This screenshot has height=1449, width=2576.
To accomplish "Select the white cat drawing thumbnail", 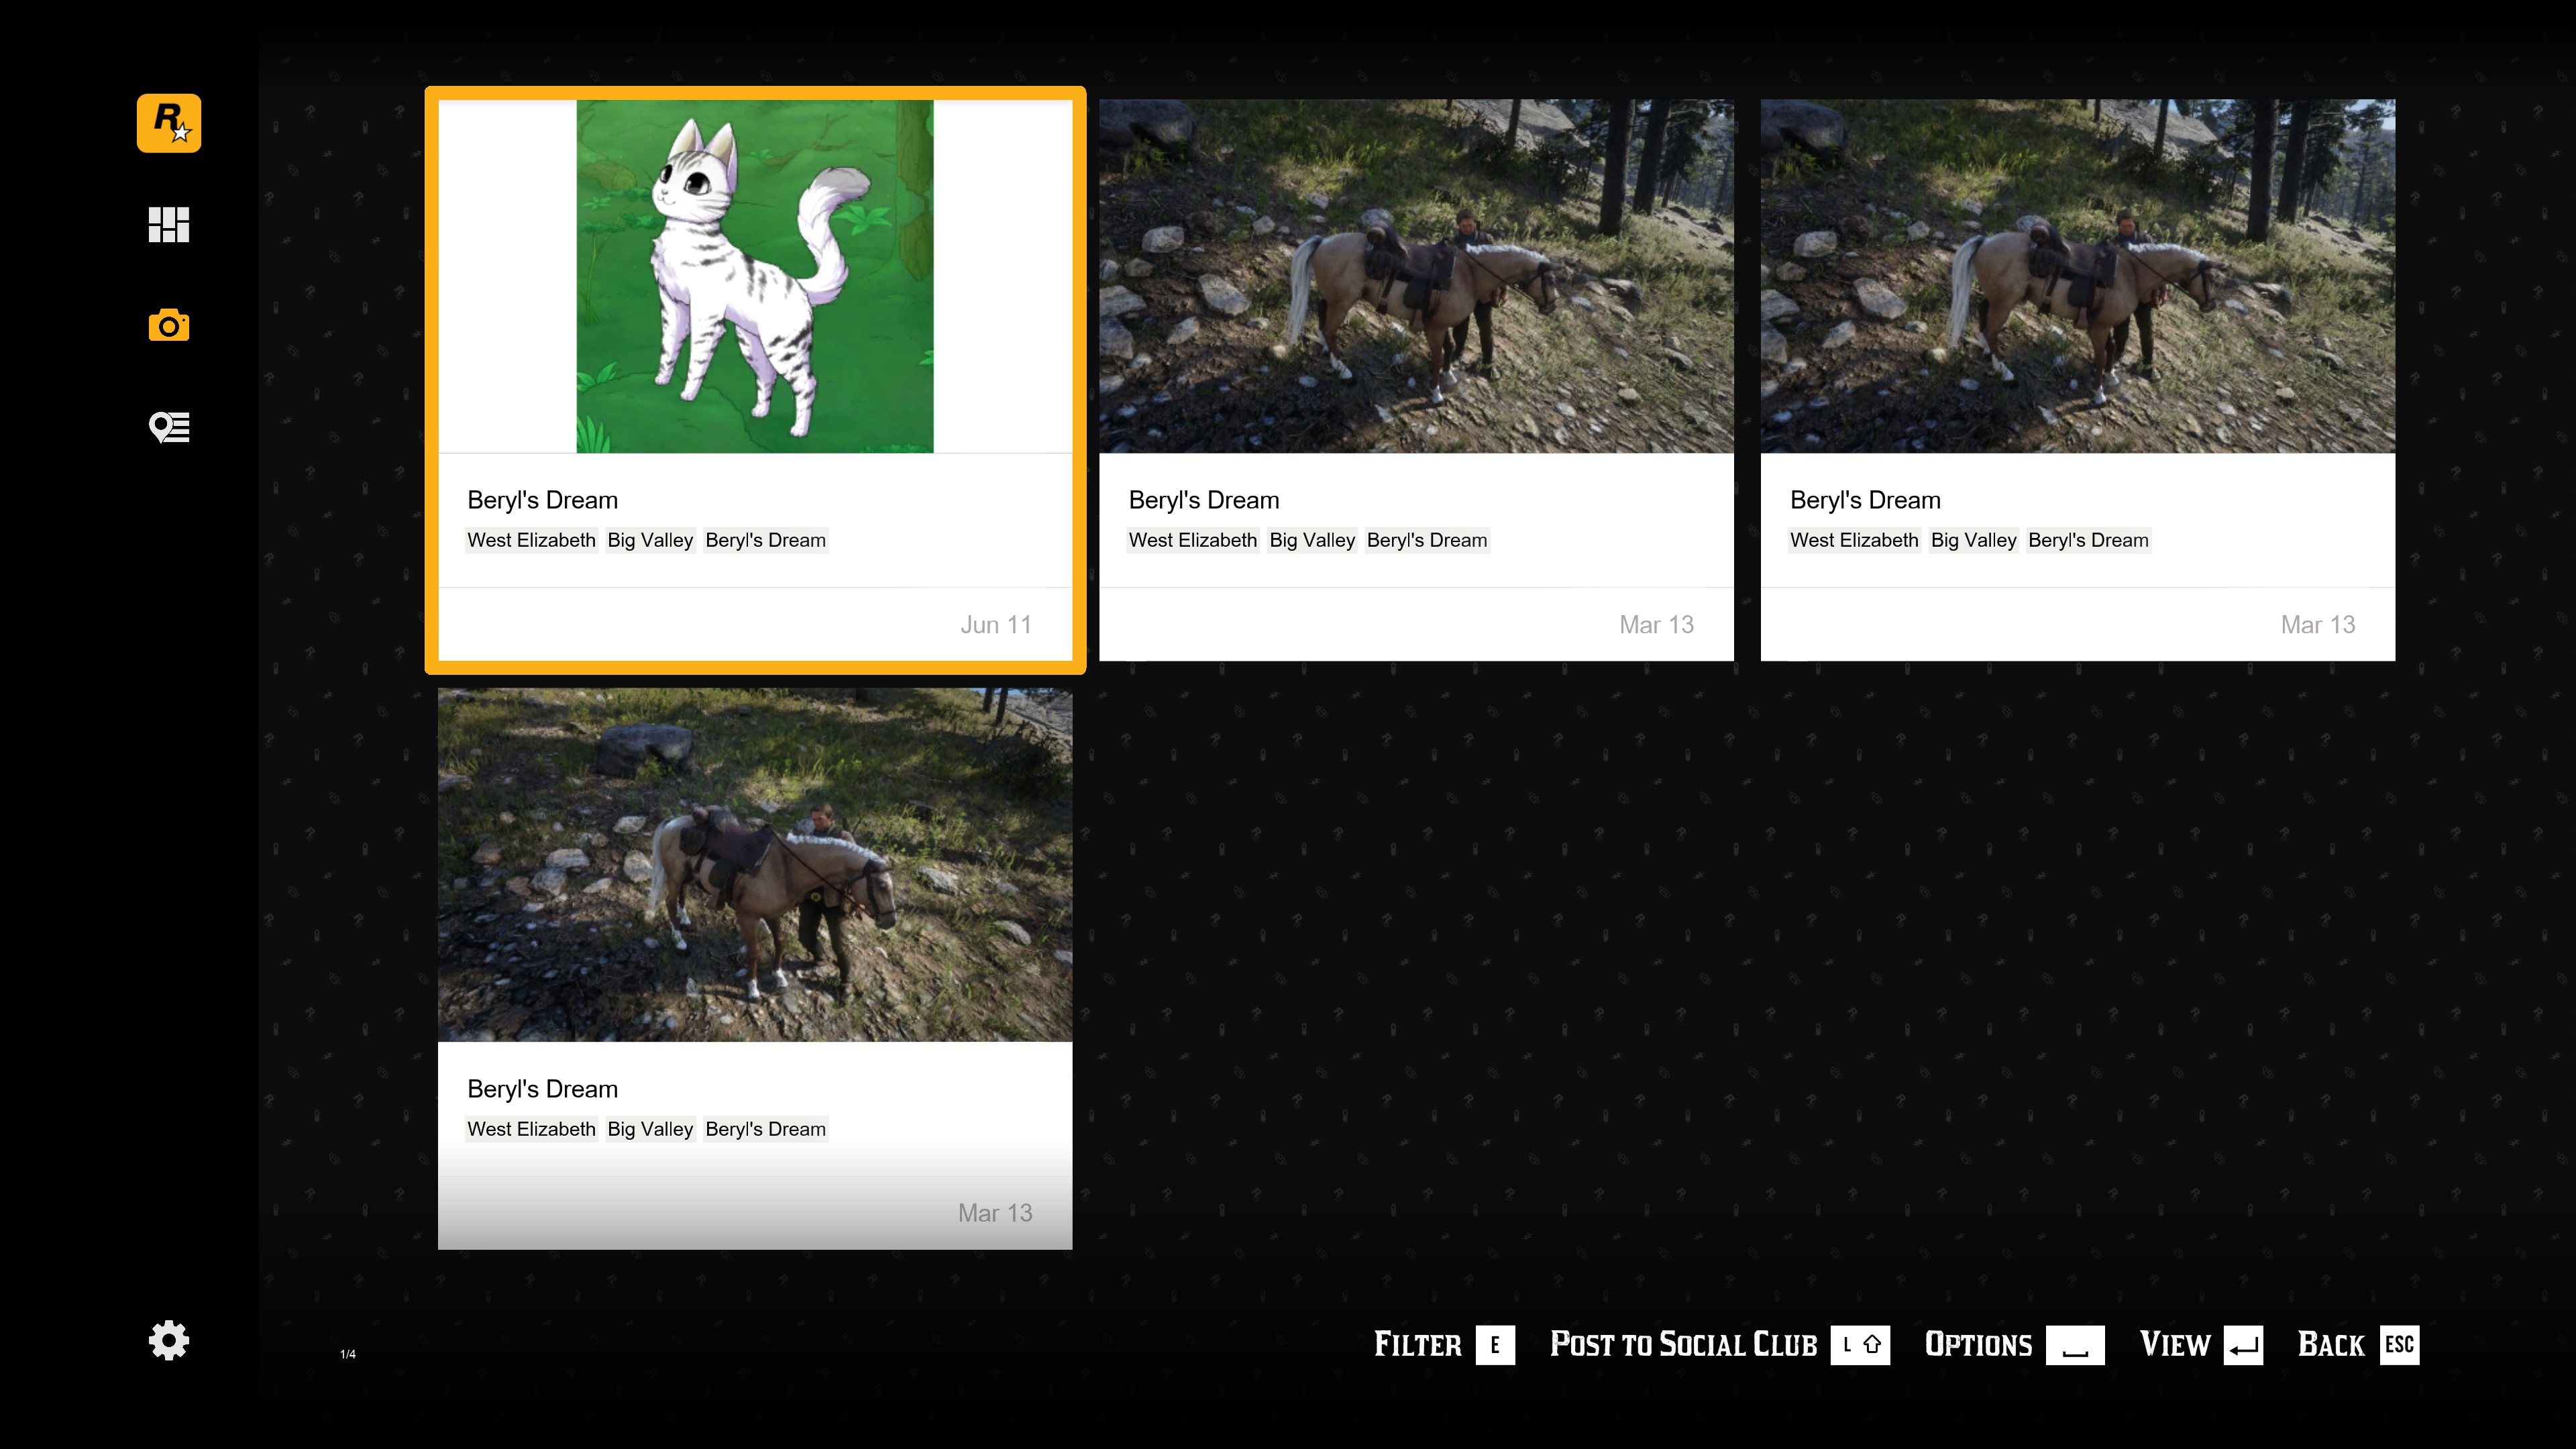I will pos(754,276).
